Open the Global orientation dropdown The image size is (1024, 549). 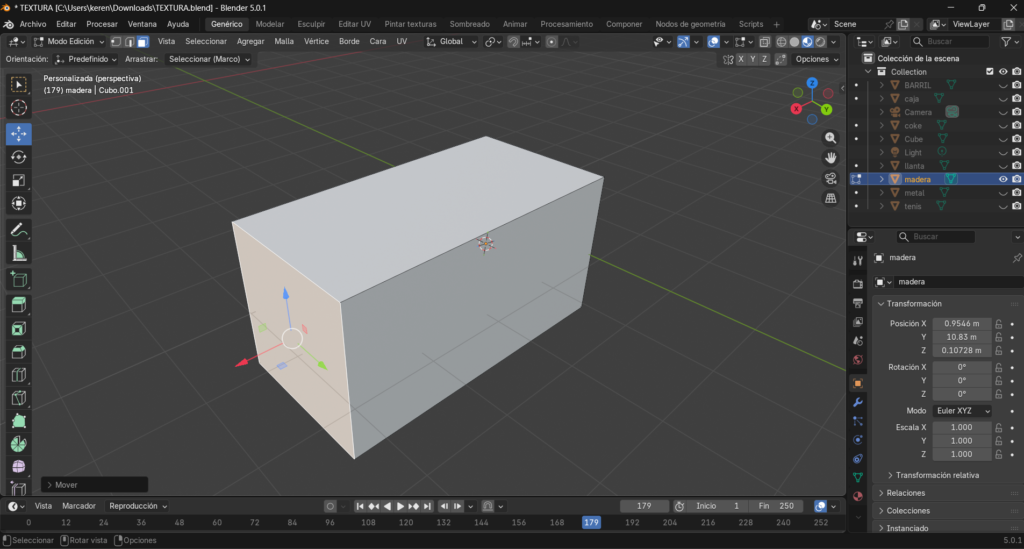point(451,41)
